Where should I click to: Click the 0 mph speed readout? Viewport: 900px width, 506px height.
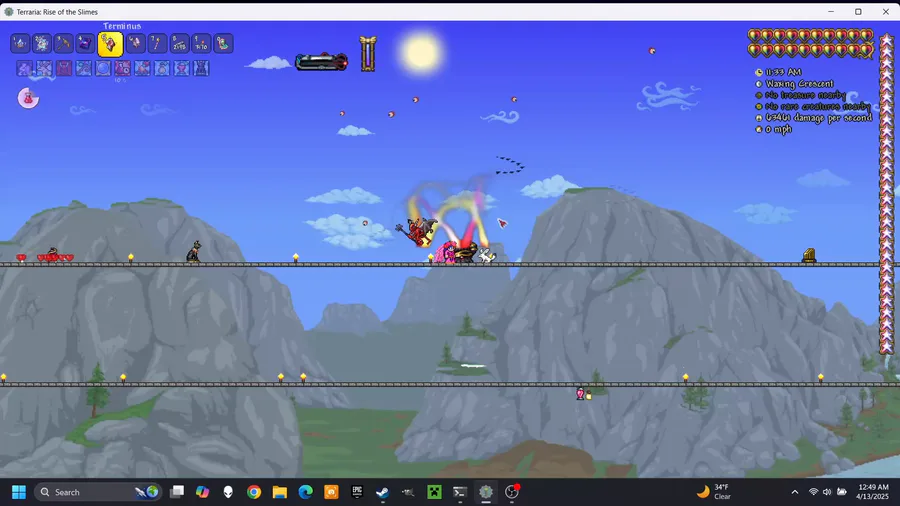(x=774, y=130)
